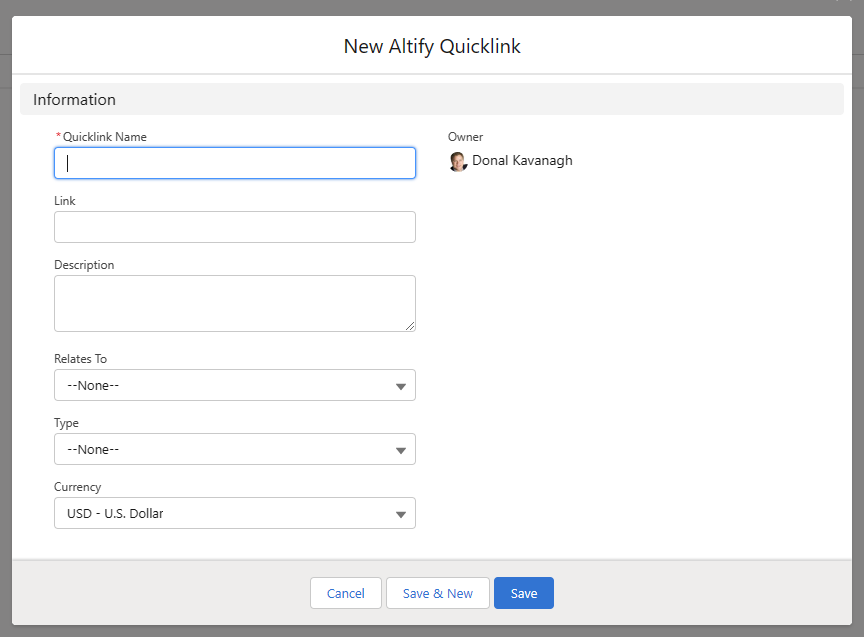Click the Type field label
The image size is (864, 637).
click(x=66, y=423)
